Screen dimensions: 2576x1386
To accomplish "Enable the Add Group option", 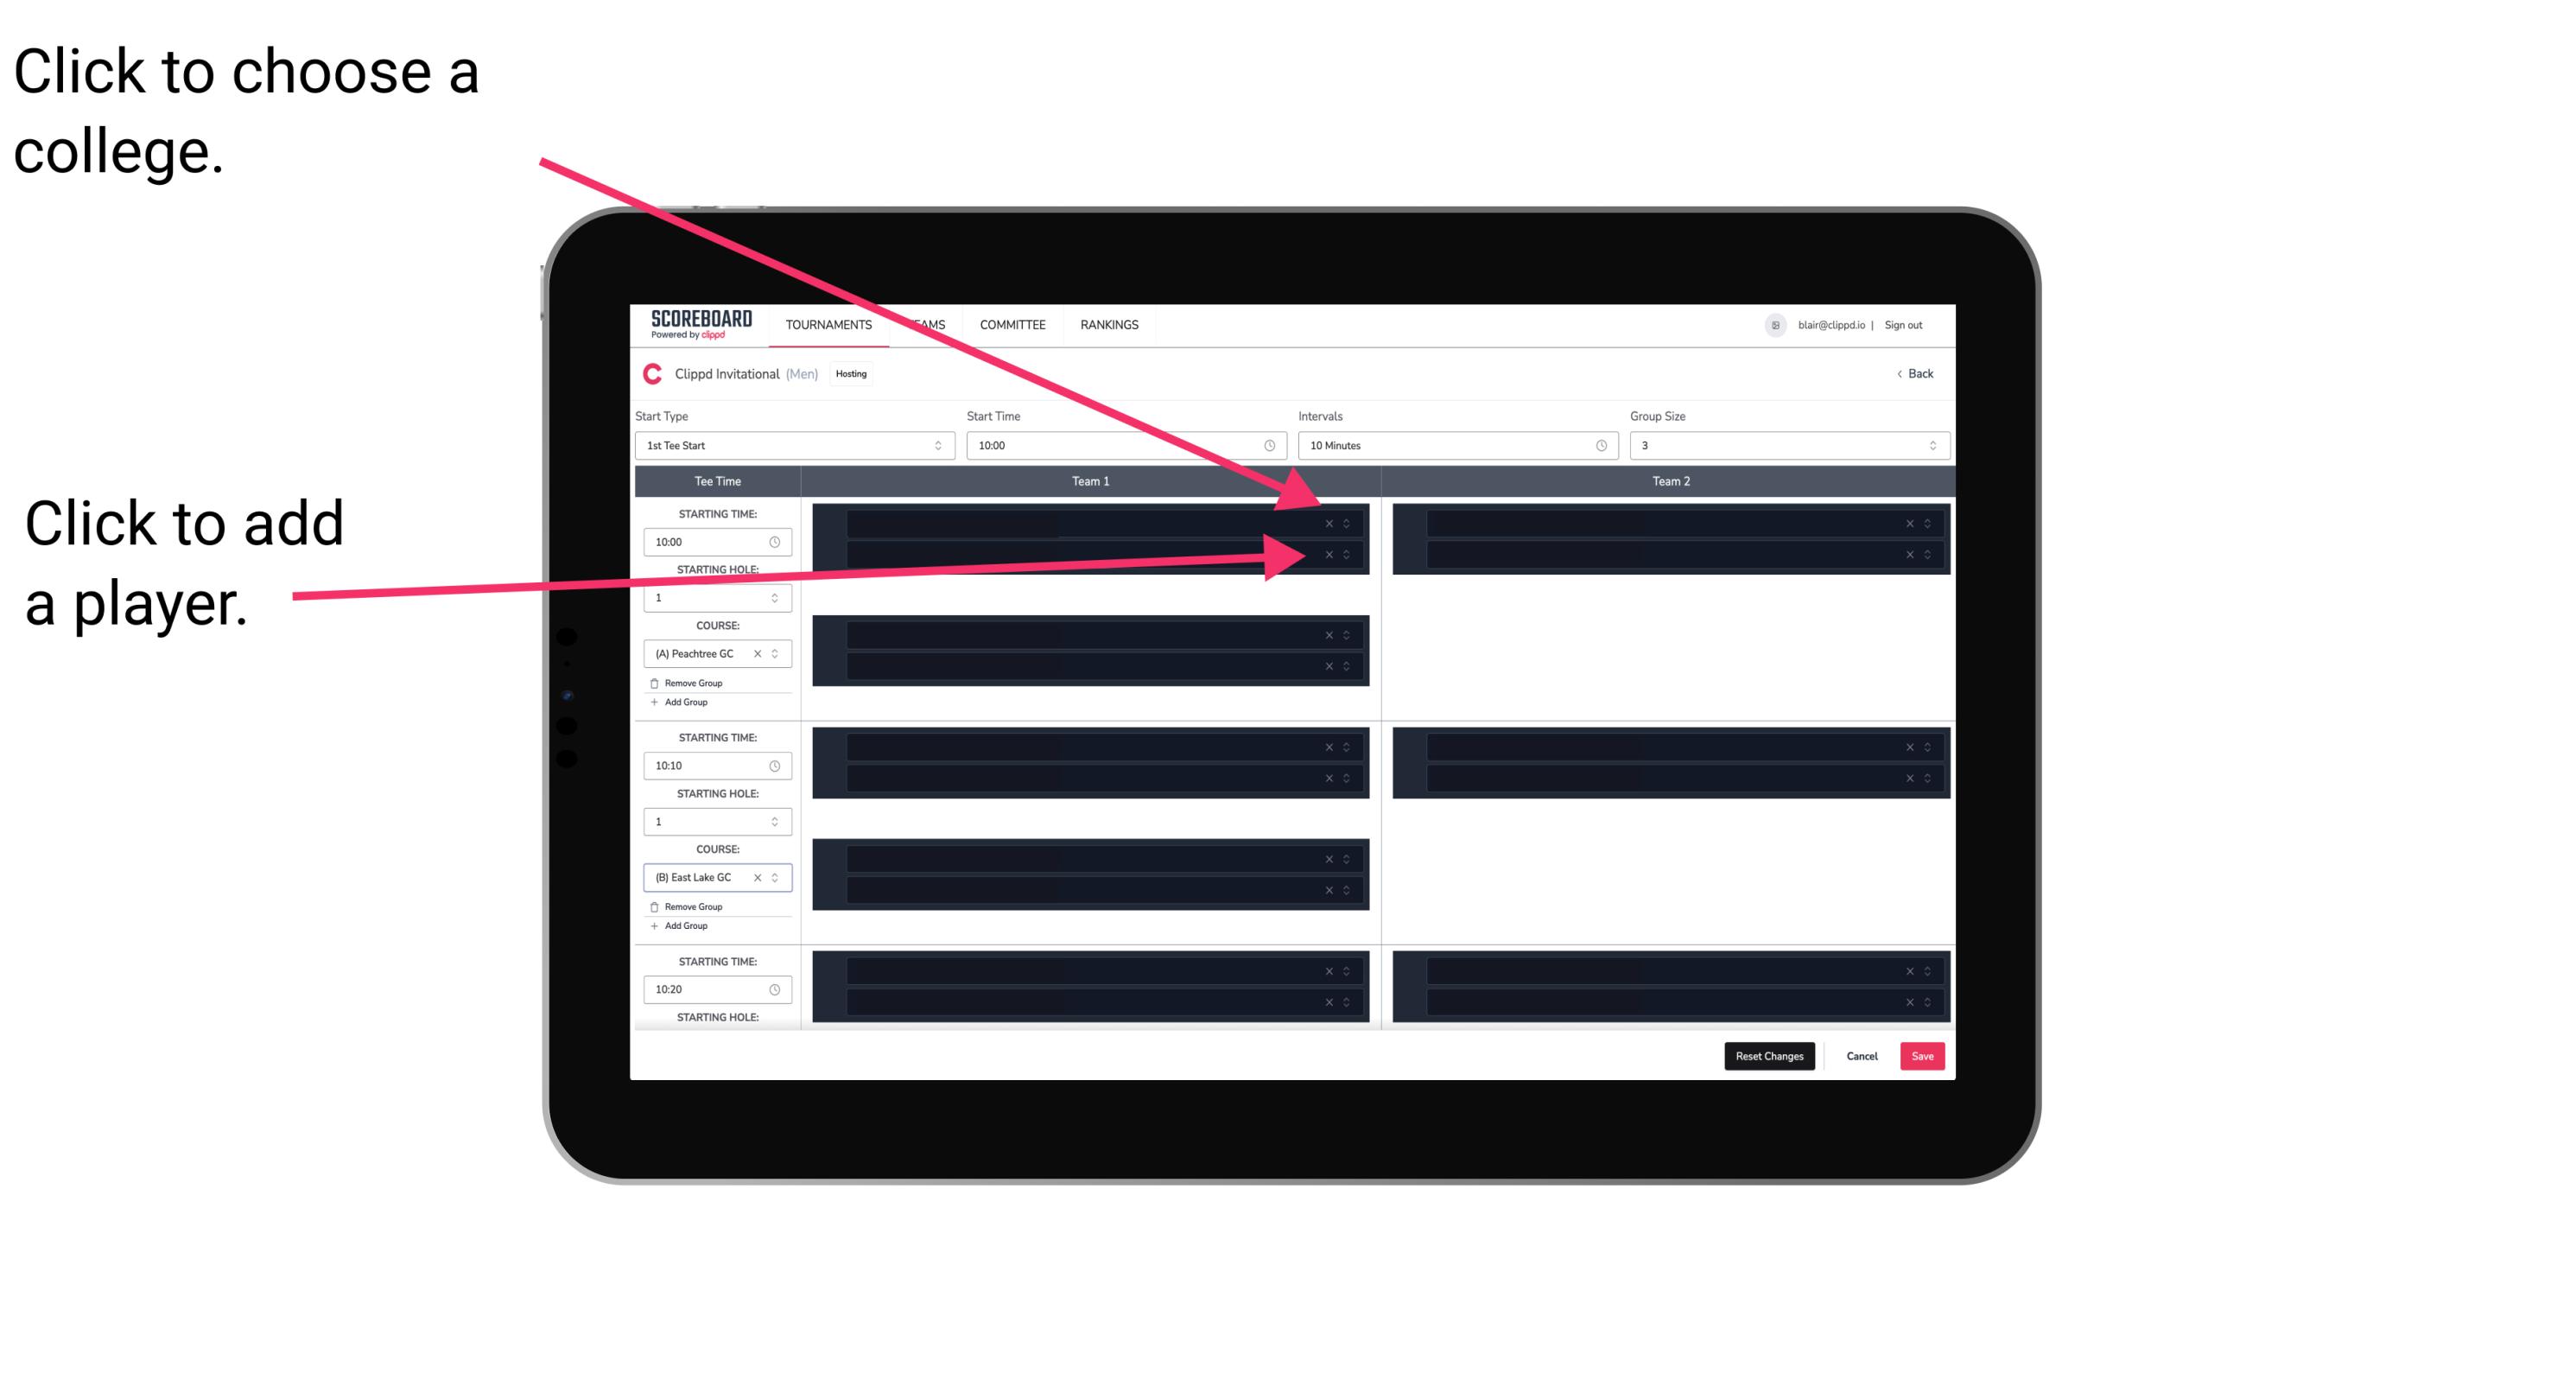I will point(682,703).
